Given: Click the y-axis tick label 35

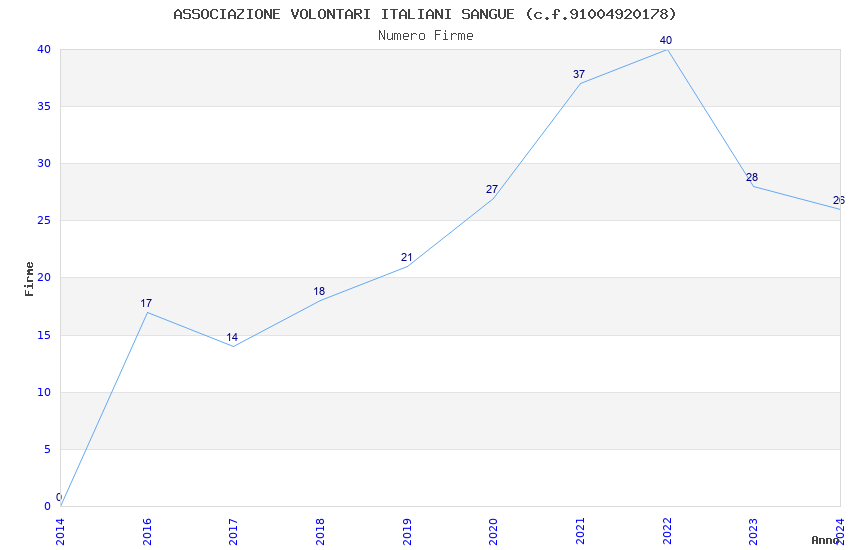Looking at the screenshot, I should (x=44, y=106).
